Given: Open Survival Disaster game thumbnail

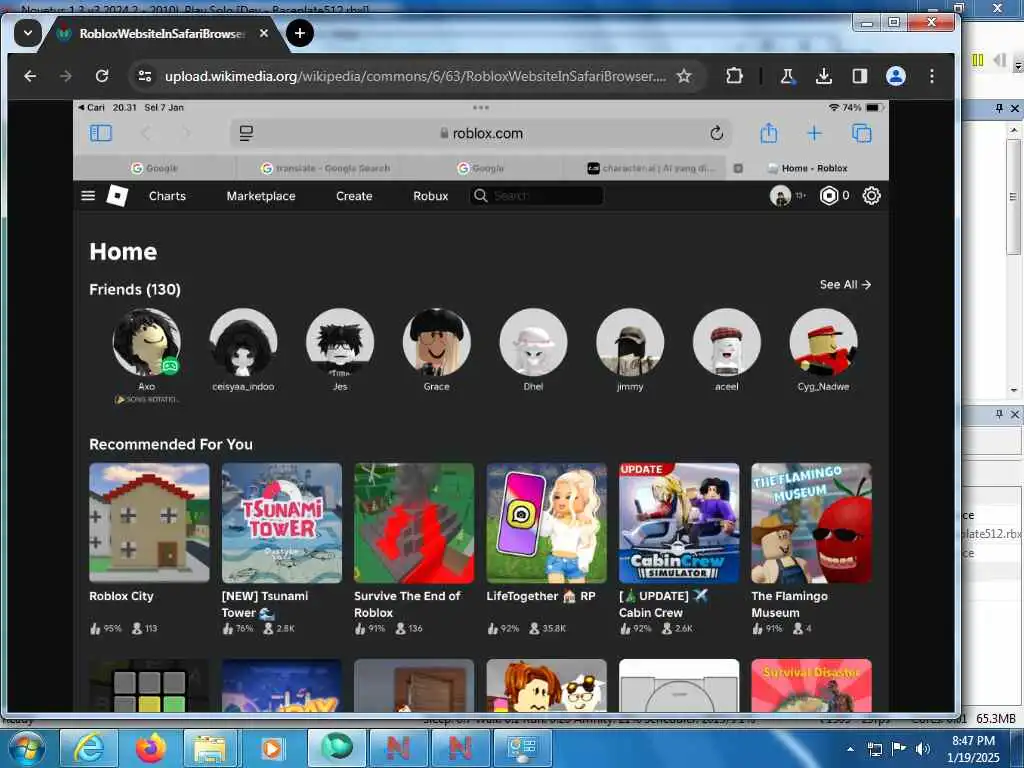Looking at the screenshot, I should 811,686.
